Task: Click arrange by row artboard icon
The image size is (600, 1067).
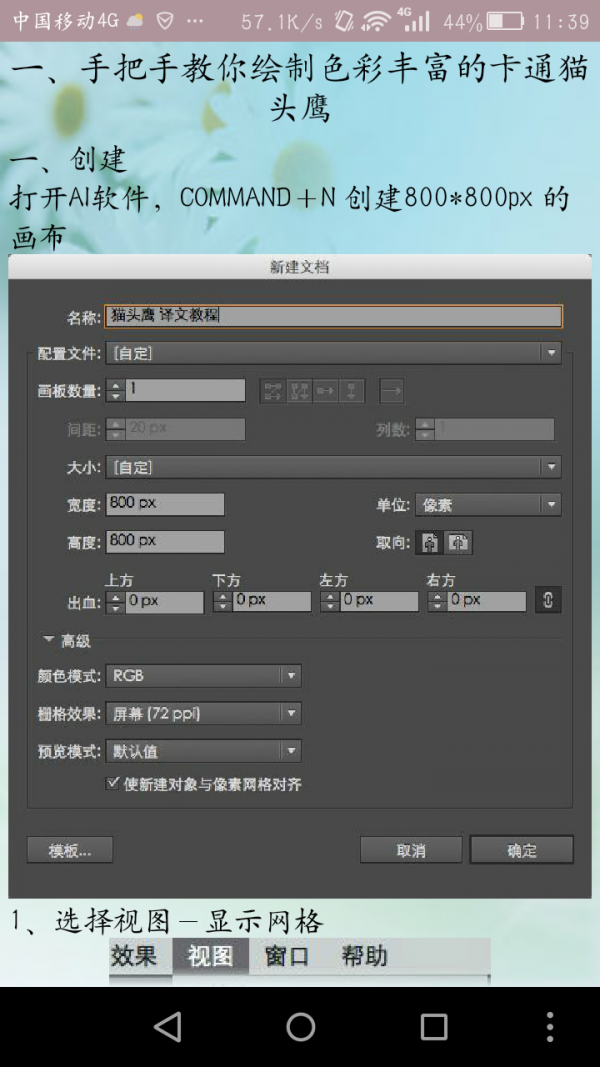Action: (326, 391)
